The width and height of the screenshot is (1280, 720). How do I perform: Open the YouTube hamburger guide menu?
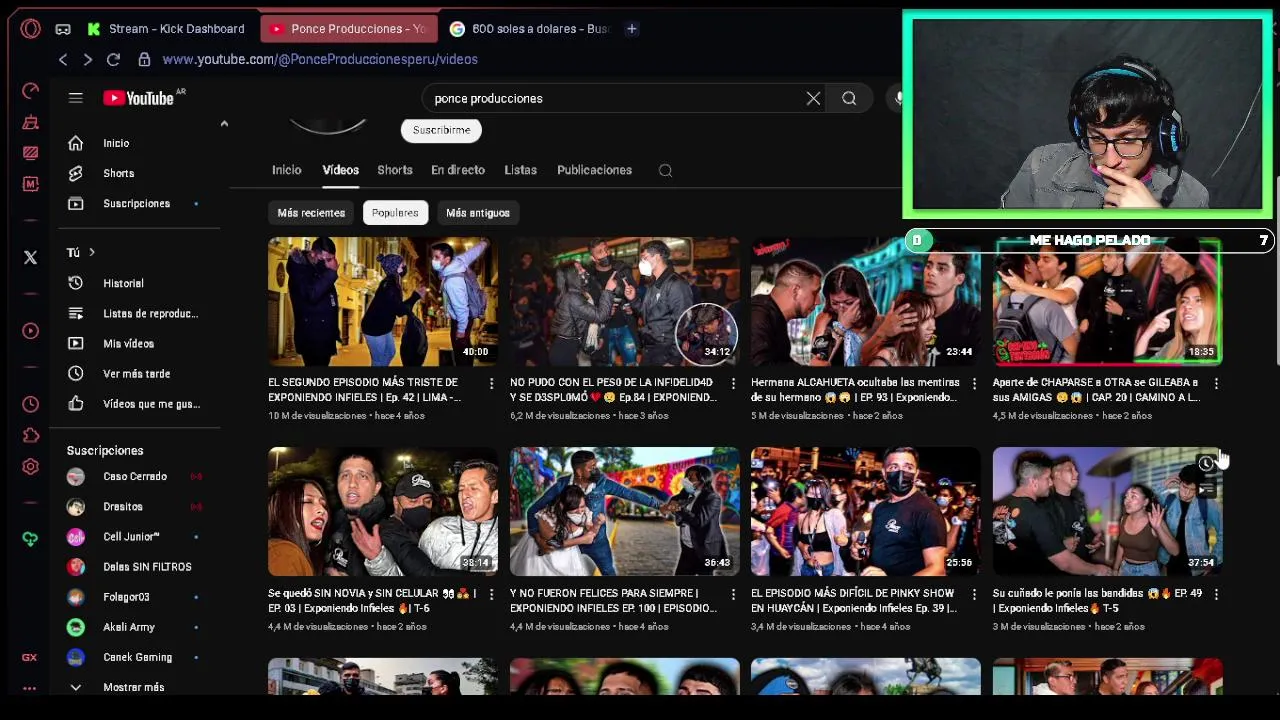(x=75, y=97)
